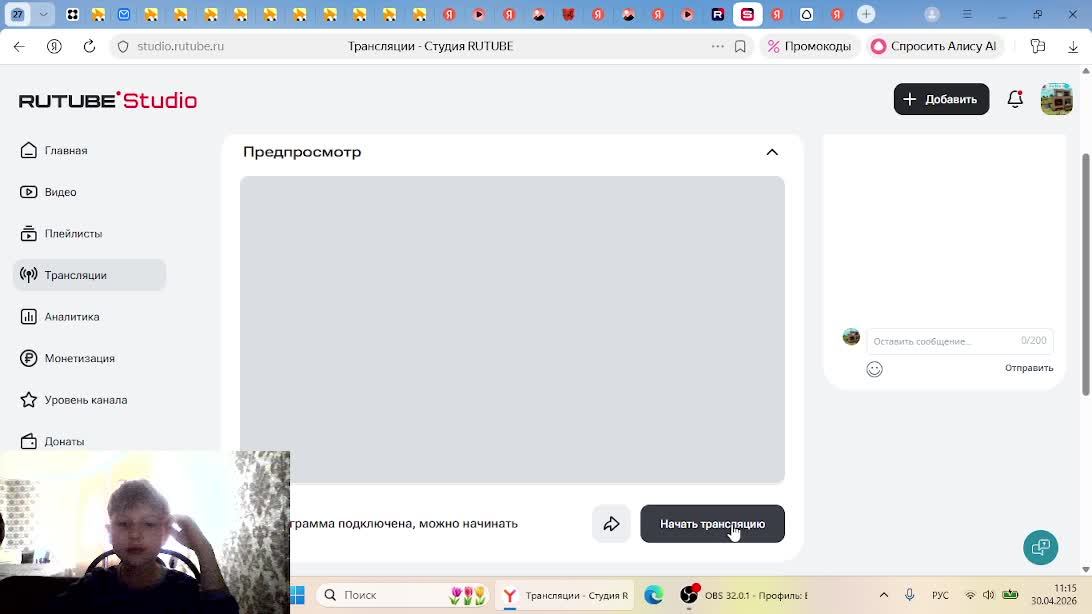
Task: Switch the РУС keyboard language indicator
Action: tap(940, 595)
